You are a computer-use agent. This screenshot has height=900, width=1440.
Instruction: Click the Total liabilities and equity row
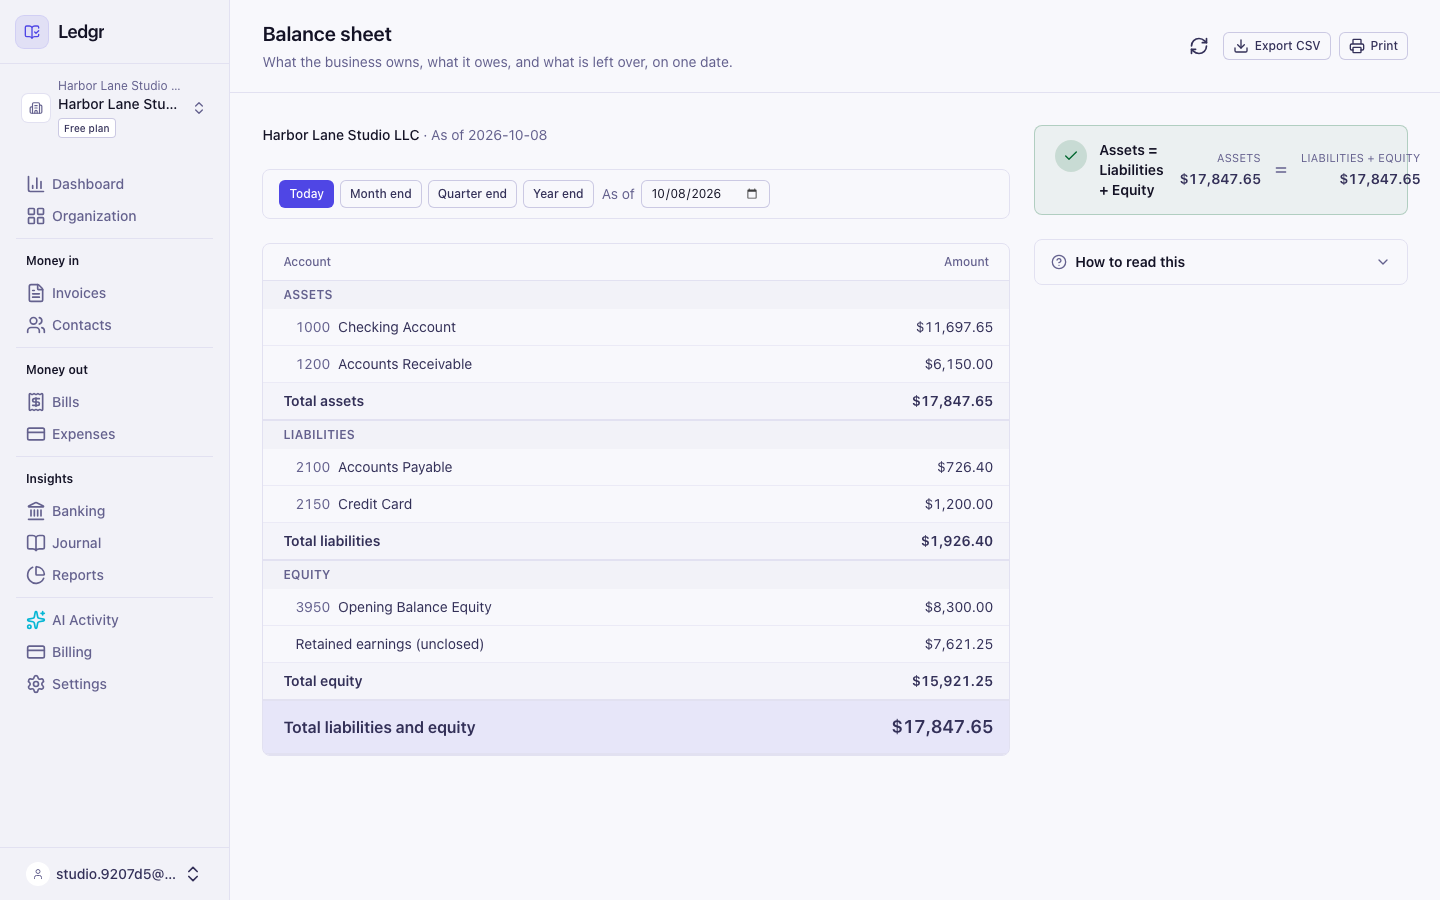[636, 727]
